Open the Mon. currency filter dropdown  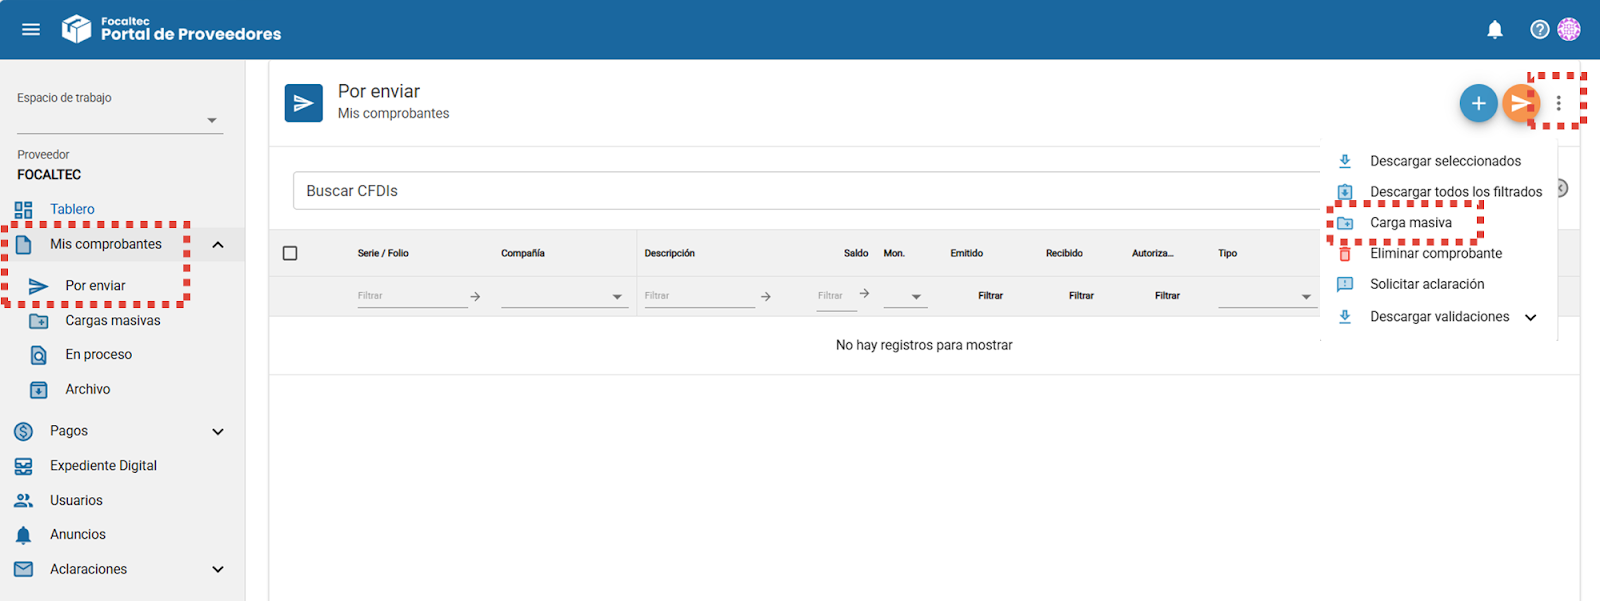[905, 296]
